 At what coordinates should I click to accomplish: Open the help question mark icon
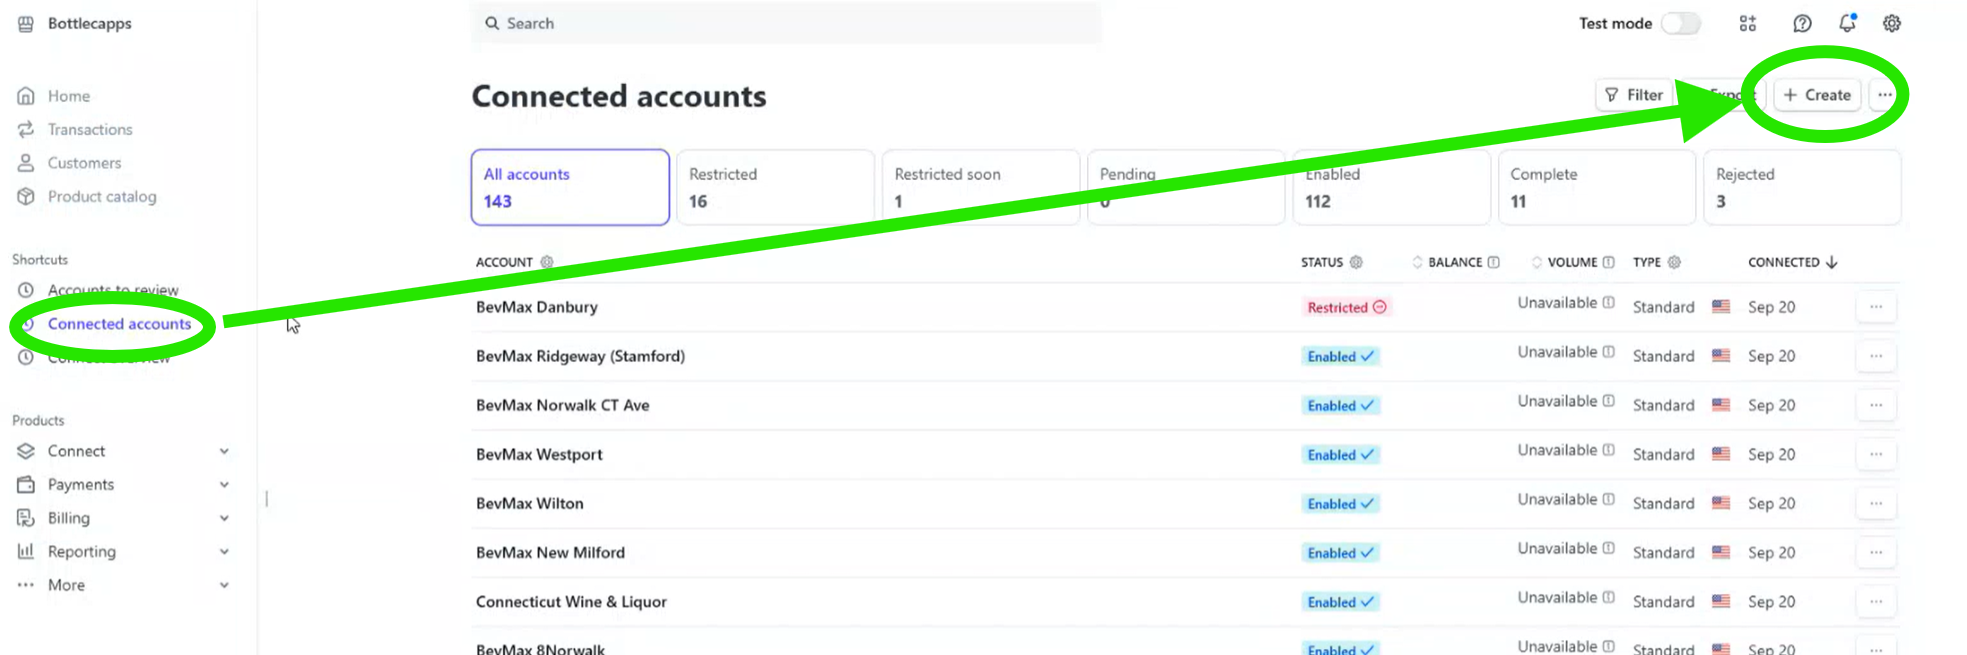tap(1802, 23)
